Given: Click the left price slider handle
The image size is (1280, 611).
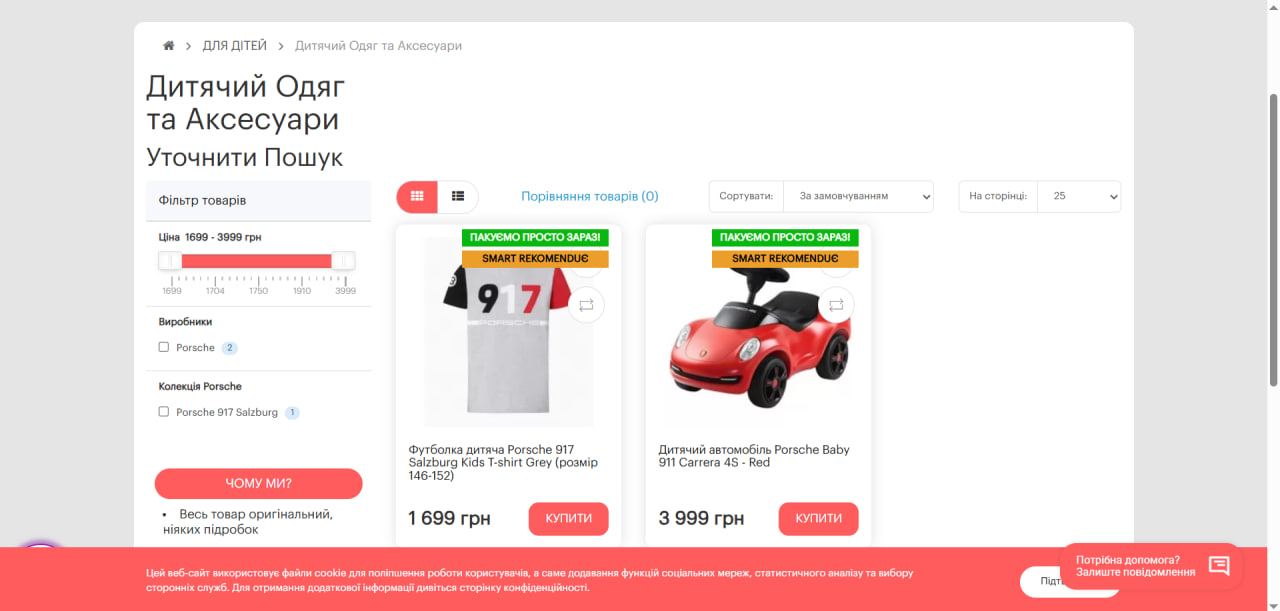Looking at the screenshot, I should click(171, 261).
